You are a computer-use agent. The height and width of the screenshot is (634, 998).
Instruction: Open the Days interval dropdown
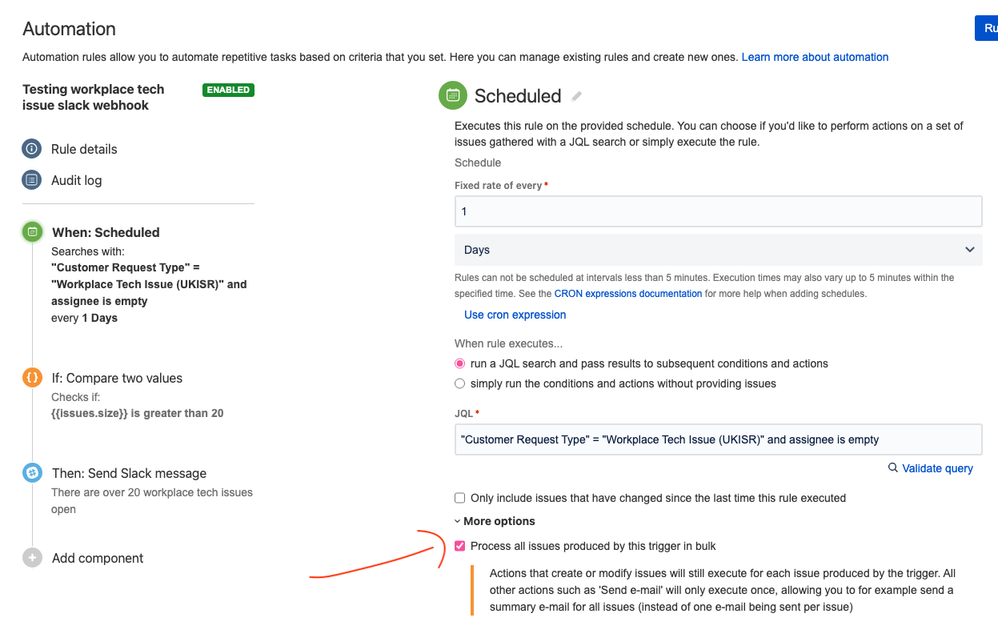[x=718, y=250]
